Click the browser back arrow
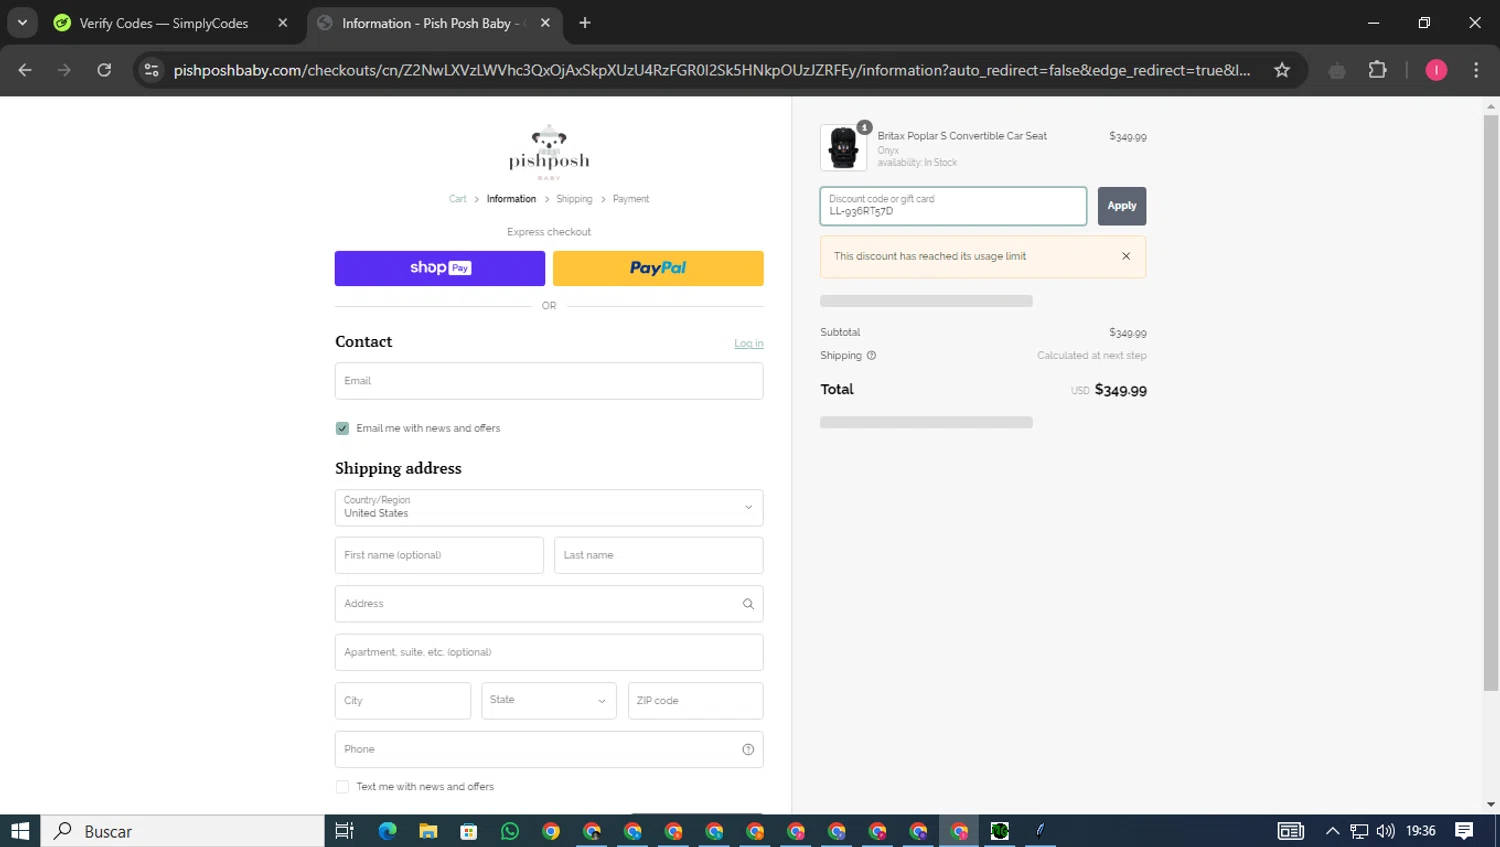Viewport: 1500px width, 847px height. click(x=25, y=70)
